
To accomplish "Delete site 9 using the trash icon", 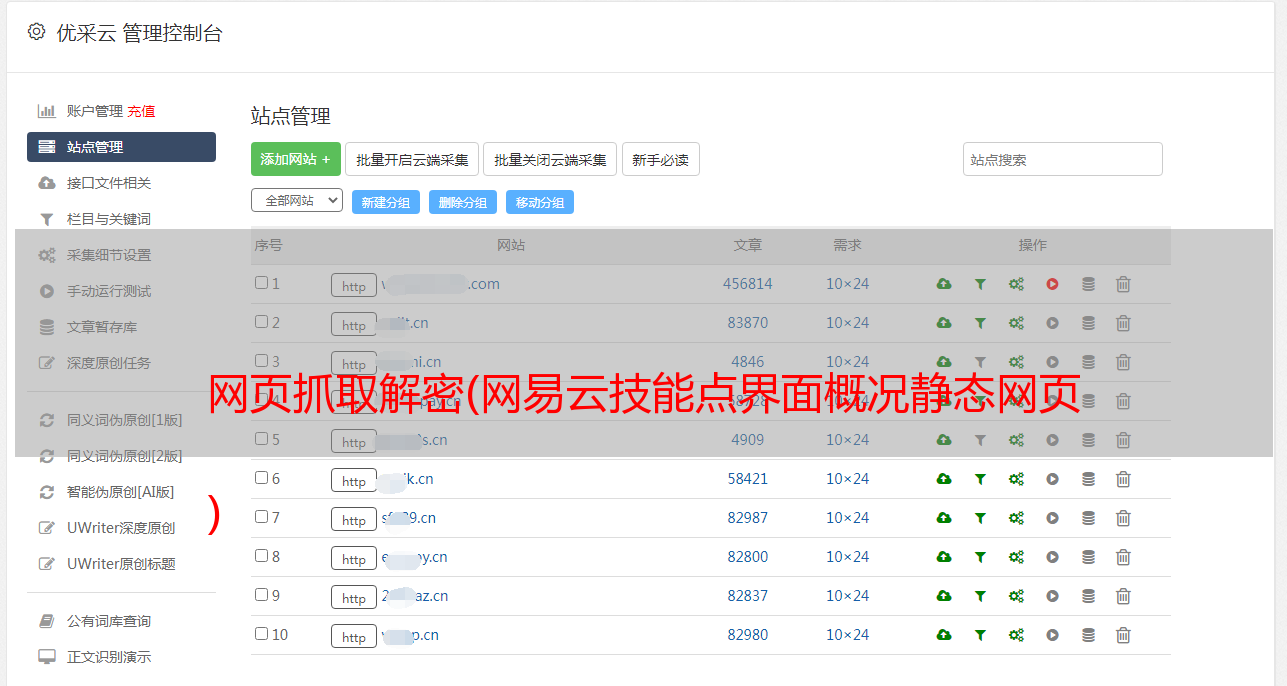I will click(1123, 596).
